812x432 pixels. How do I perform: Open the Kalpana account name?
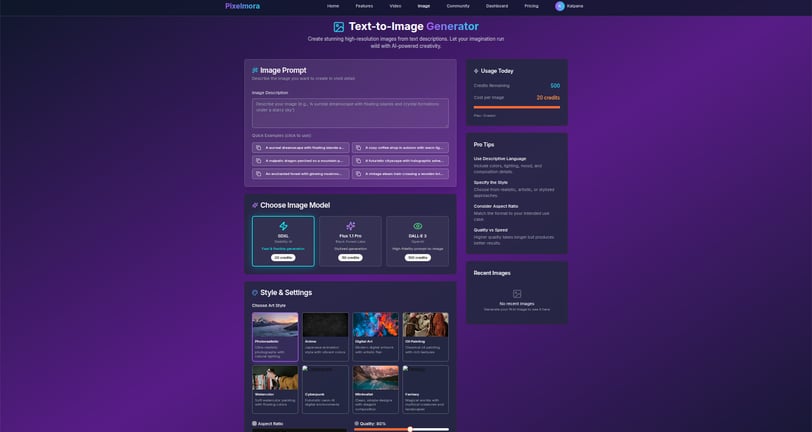[575, 6]
